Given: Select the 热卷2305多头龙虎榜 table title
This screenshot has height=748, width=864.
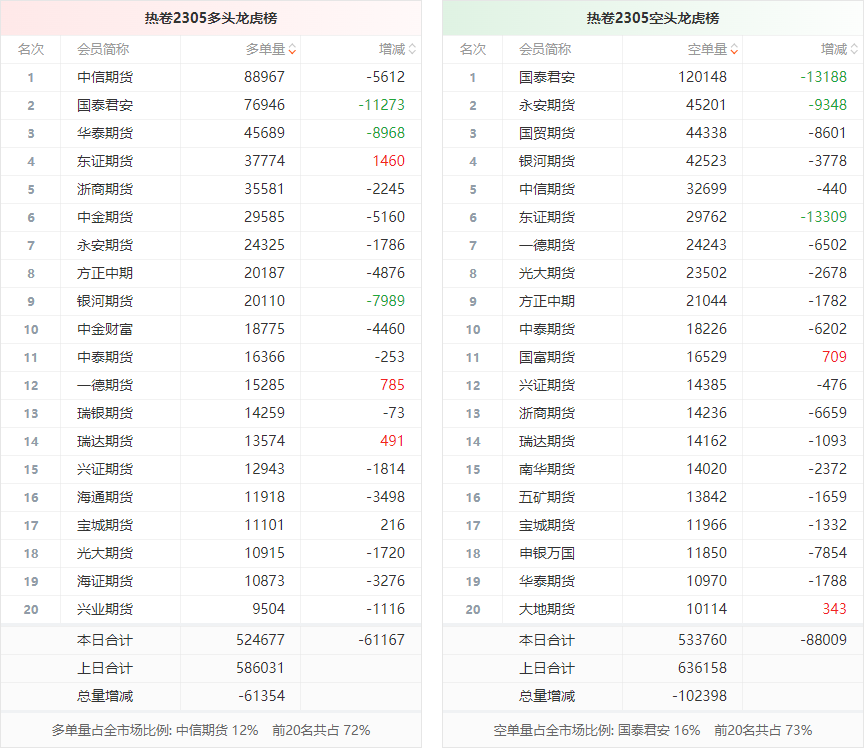Looking at the screenshot, I should [210, 18].
